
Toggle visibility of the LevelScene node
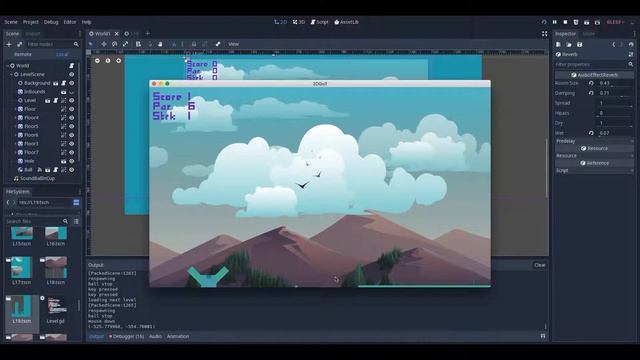click(72, 74)
